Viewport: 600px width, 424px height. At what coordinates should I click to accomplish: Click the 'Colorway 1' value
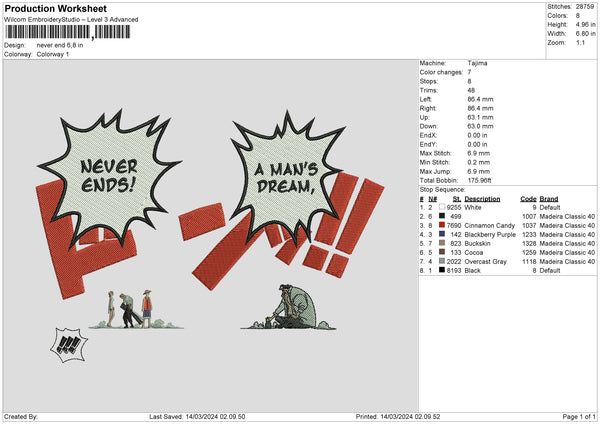coord(53,54)
